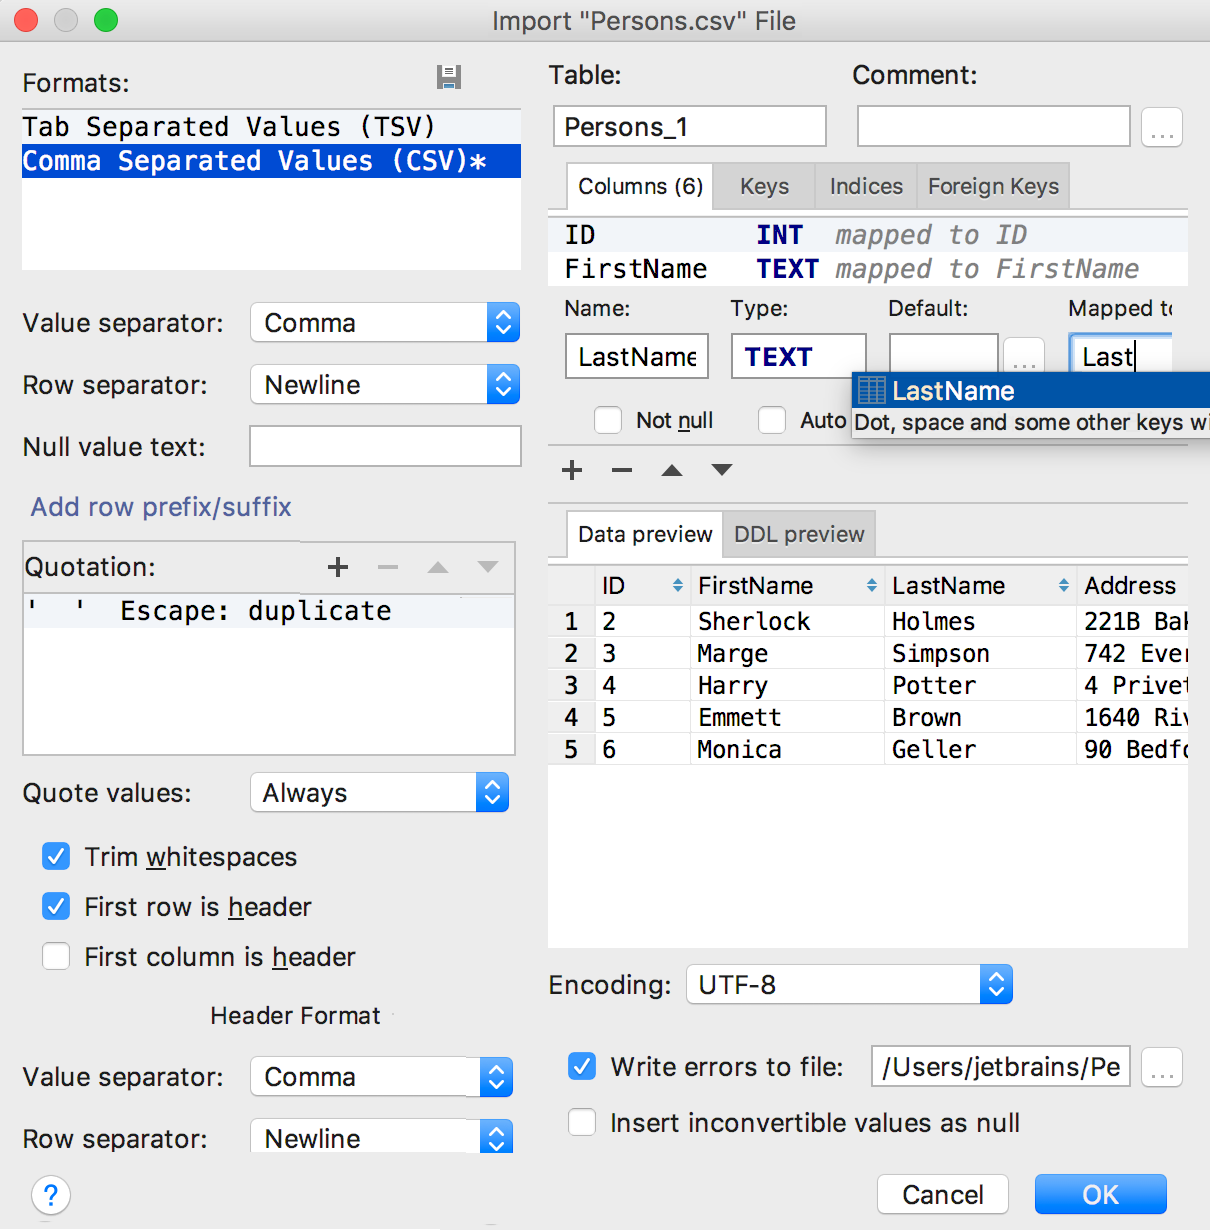Image resolution: width=1210 pixels, height=1230 pixels.
Task: Open help with question mark icon
Action: [x=51, y=1195]
